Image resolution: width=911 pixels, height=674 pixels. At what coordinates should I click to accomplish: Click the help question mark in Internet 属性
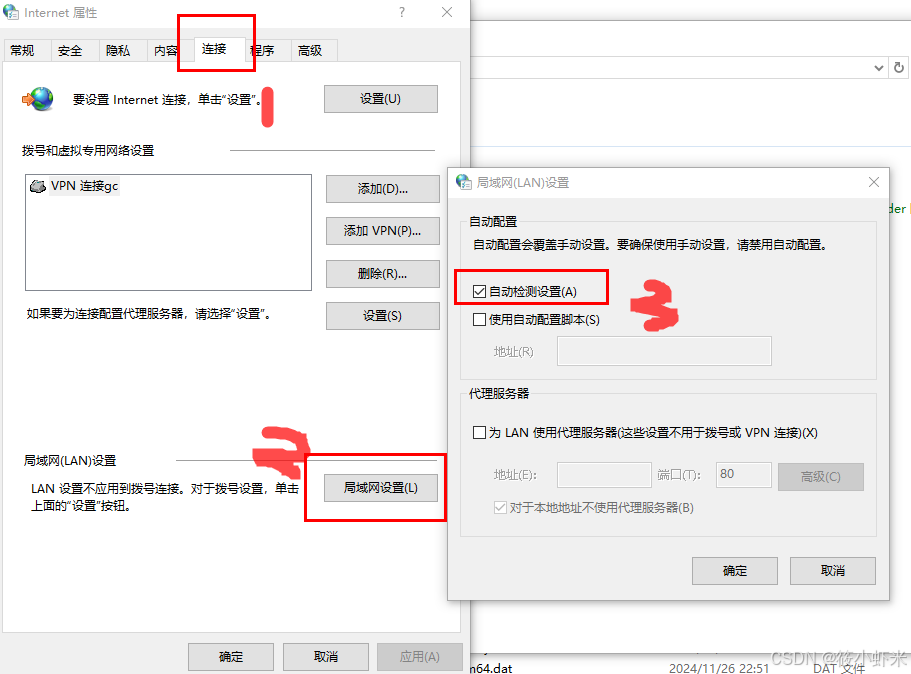pos(402,12)
